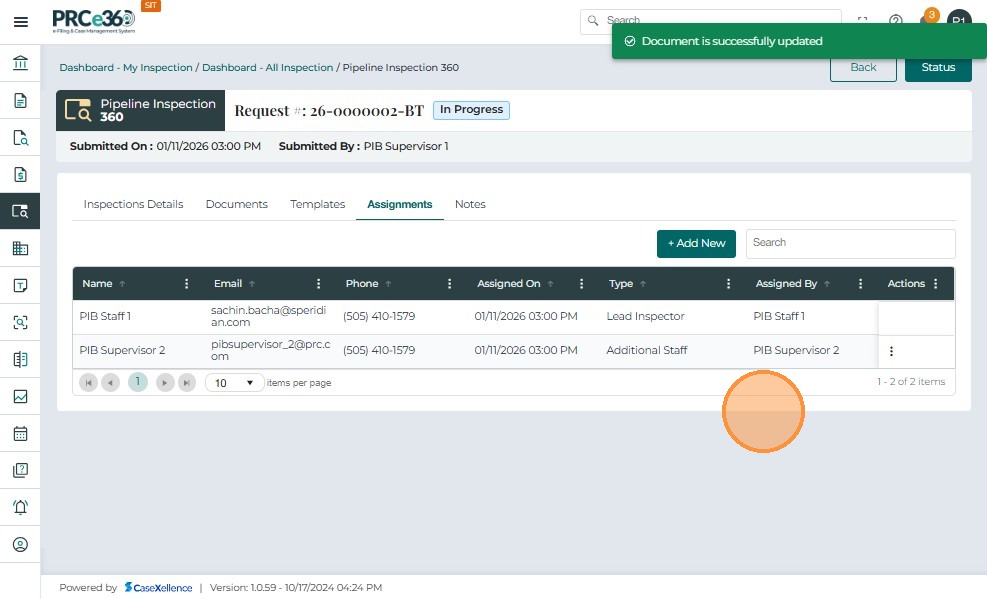Click the success notification toast

click(799, 42)
